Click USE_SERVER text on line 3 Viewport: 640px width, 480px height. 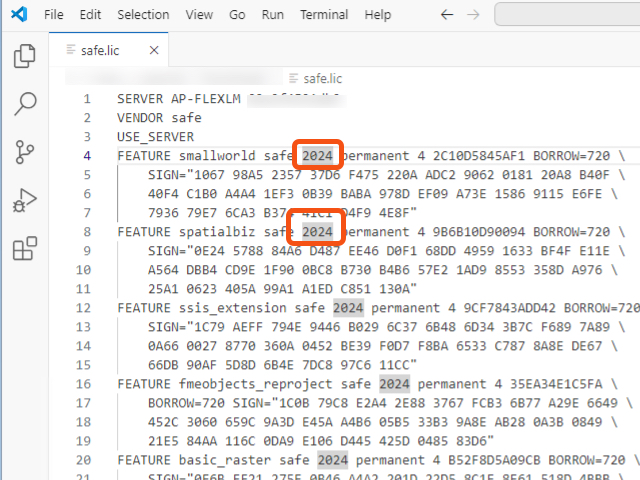pyautogui.click(x=156, y=137)
